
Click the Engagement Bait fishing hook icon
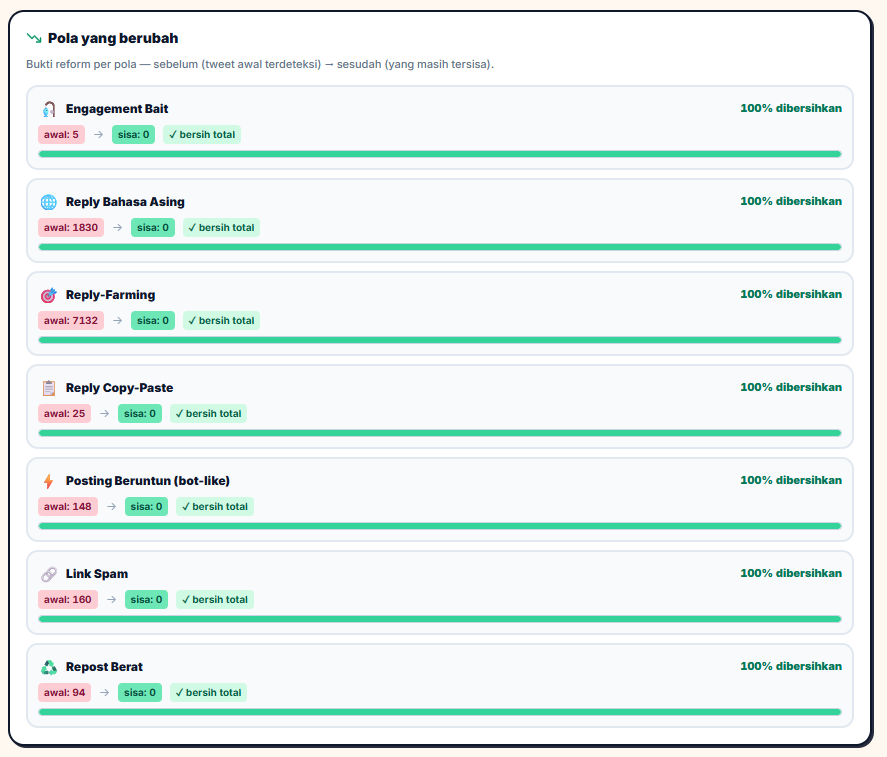click(49, 109)
